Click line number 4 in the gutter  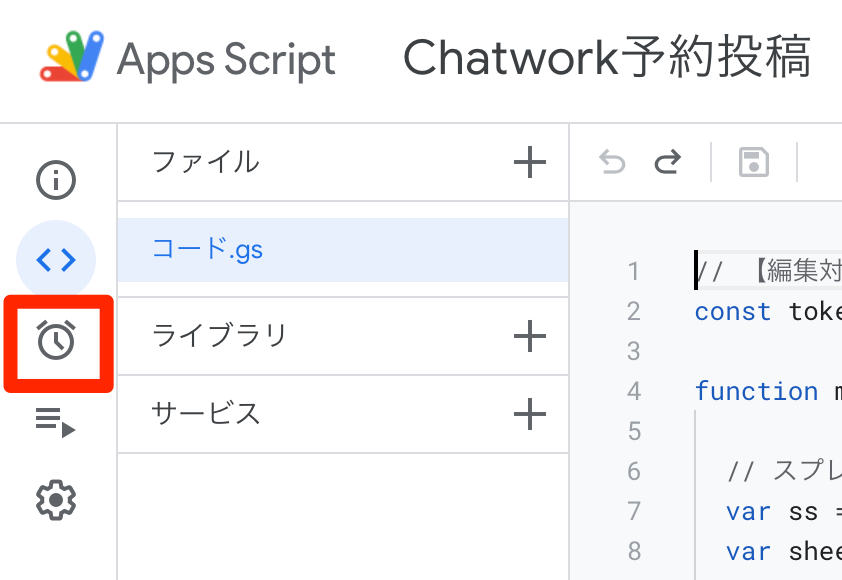[x=634, y=391]
